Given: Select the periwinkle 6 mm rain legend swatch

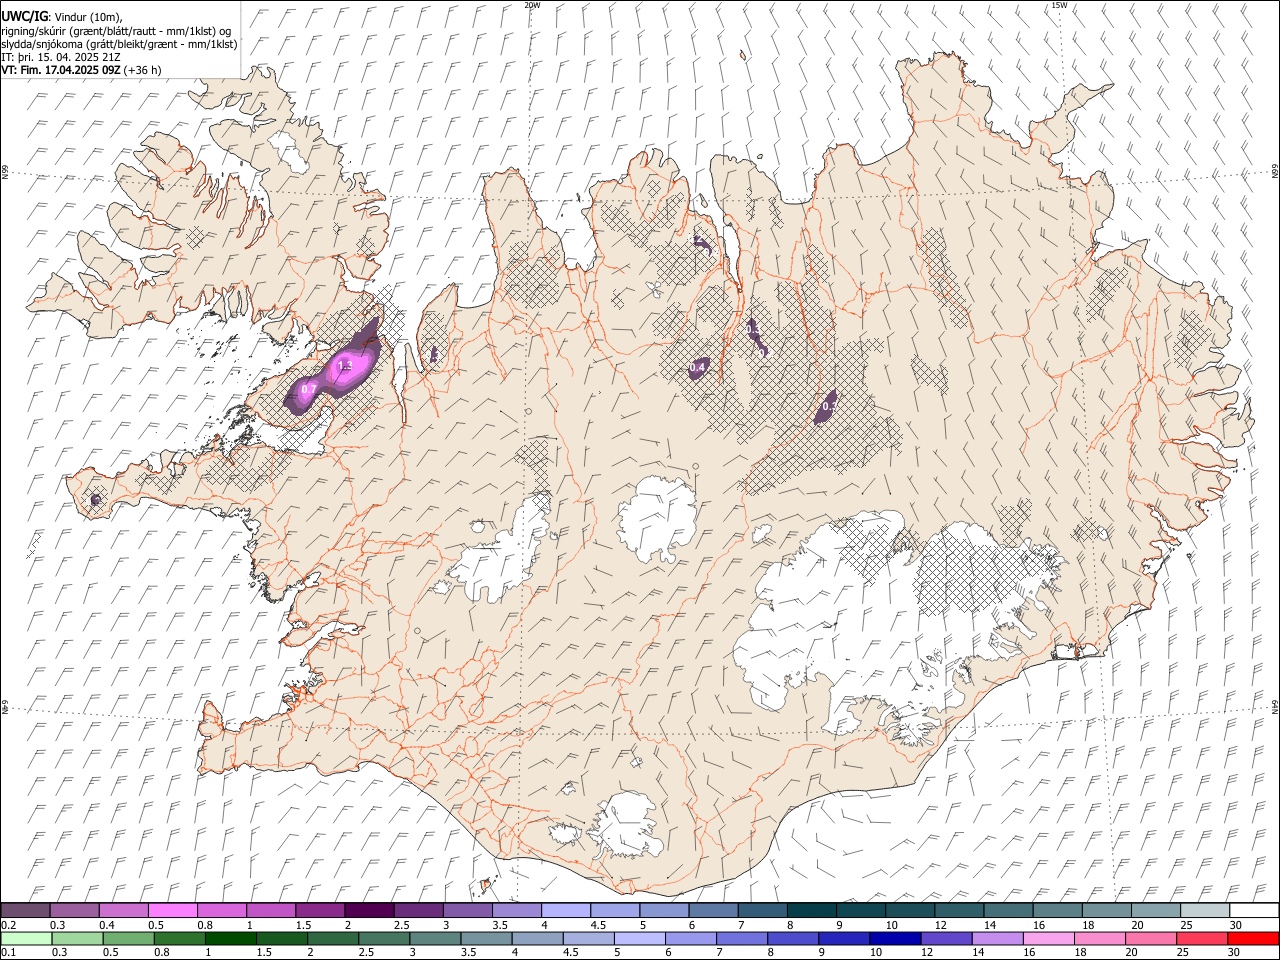Looking at the screenshot, I should tap(691, 939).
